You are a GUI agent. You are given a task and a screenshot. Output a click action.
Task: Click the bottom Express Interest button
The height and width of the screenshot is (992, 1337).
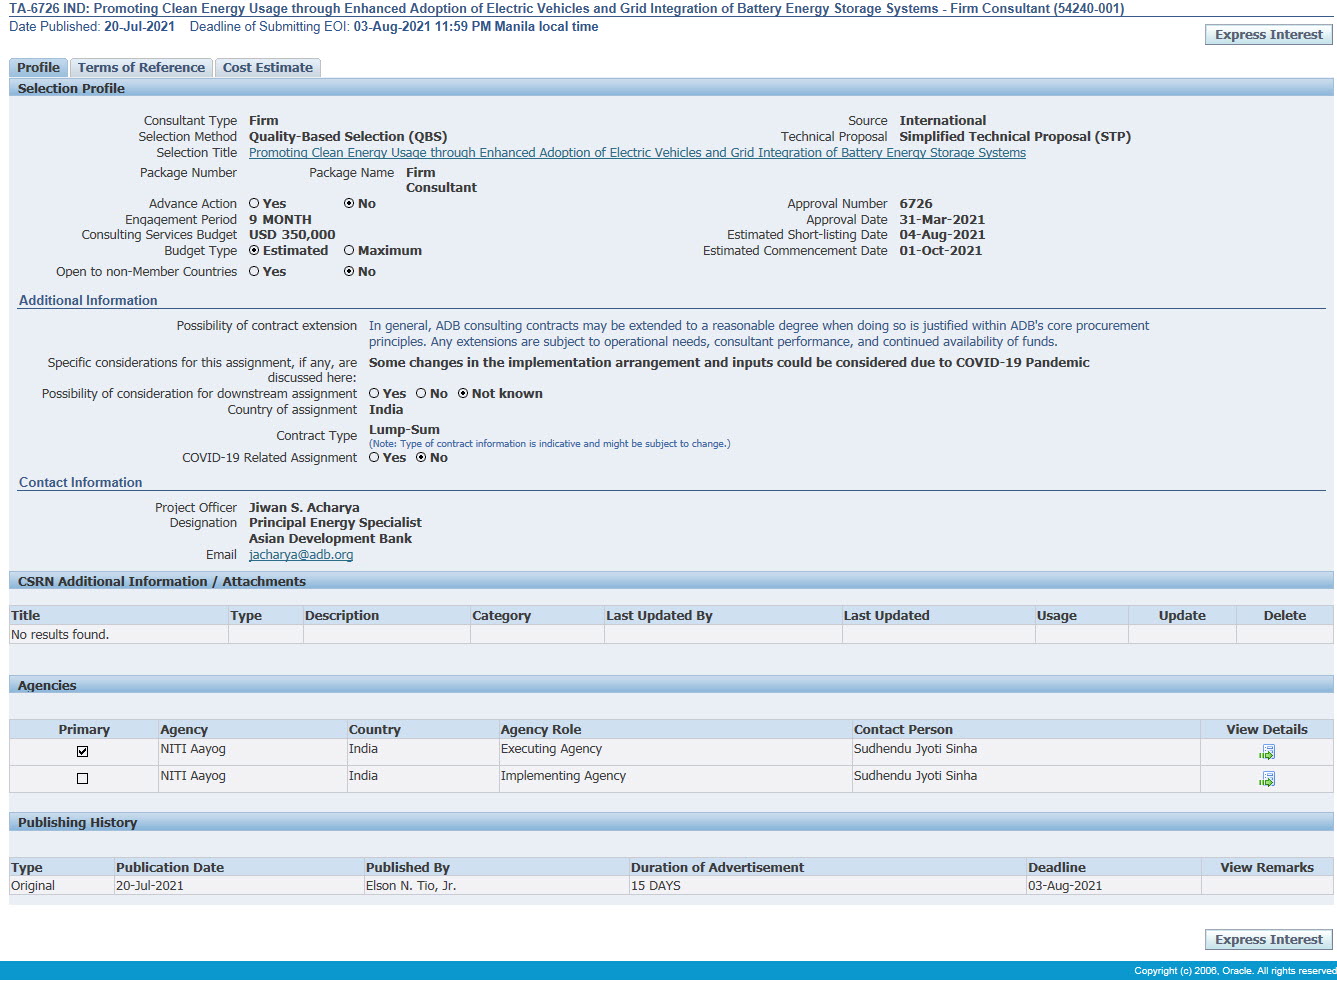point(1268,939)
